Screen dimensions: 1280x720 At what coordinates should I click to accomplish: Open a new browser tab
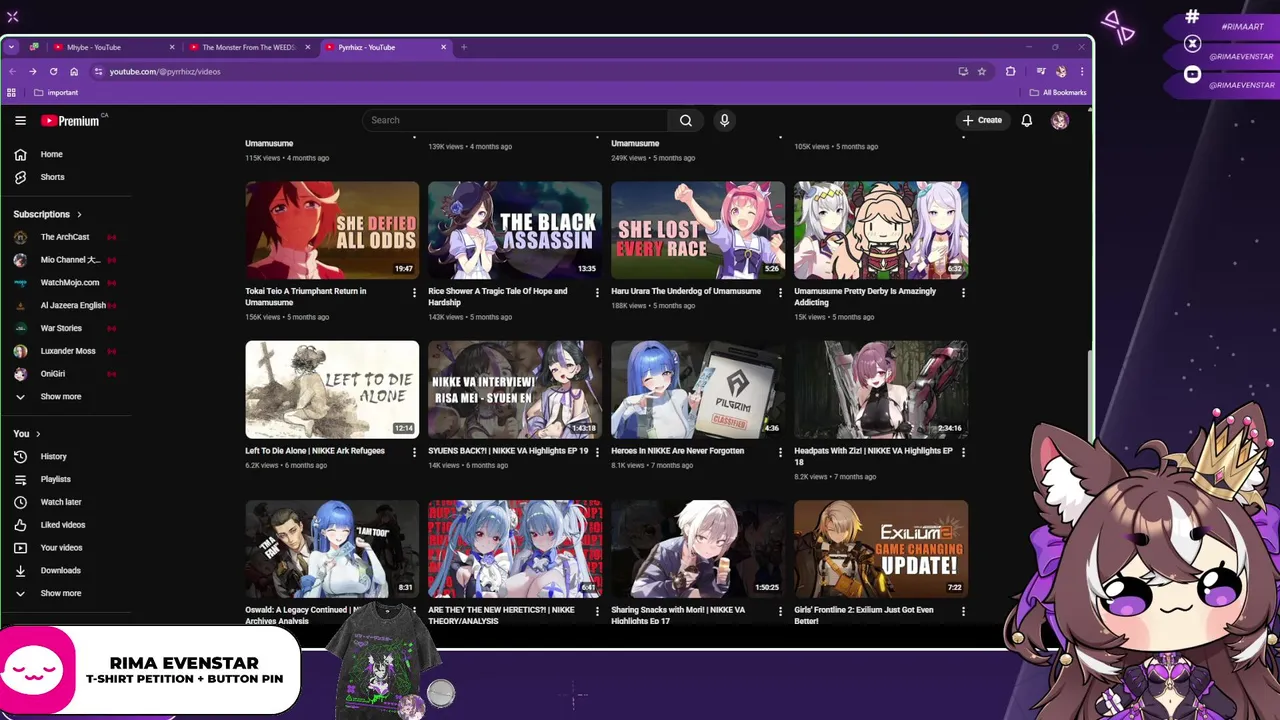[464, 47]
